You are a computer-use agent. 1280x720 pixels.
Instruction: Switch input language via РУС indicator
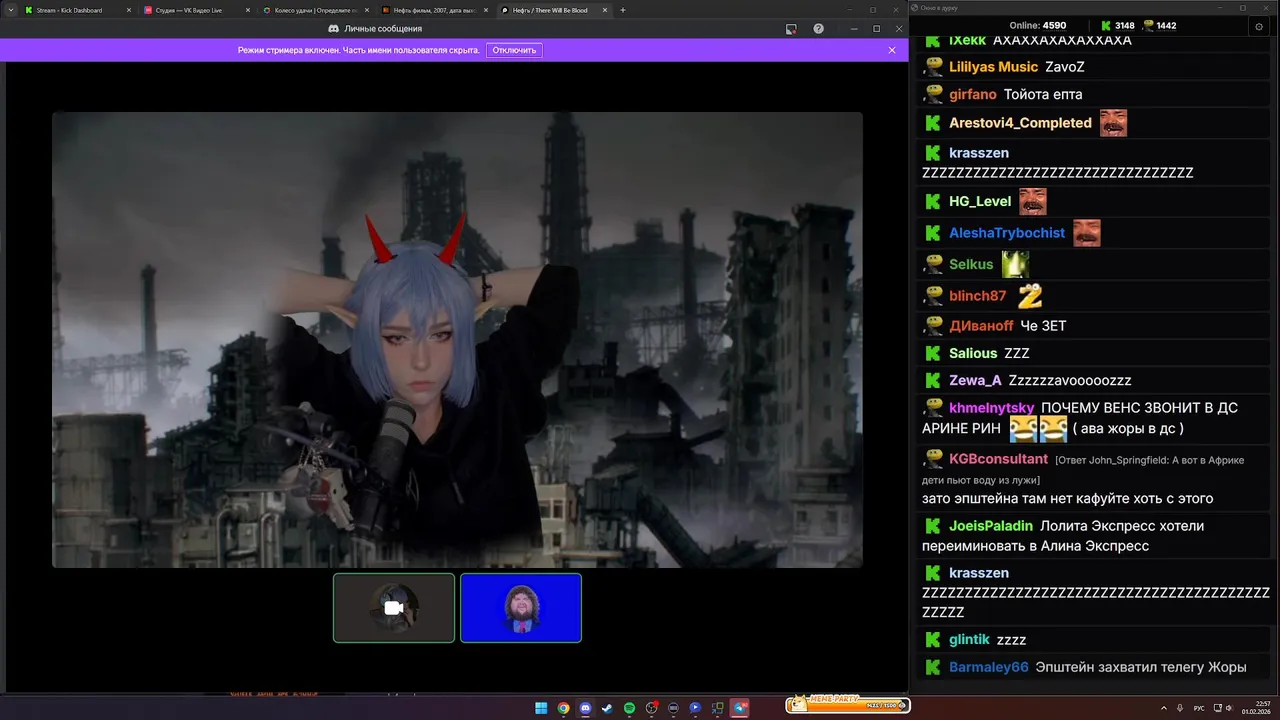point(1199,708)
